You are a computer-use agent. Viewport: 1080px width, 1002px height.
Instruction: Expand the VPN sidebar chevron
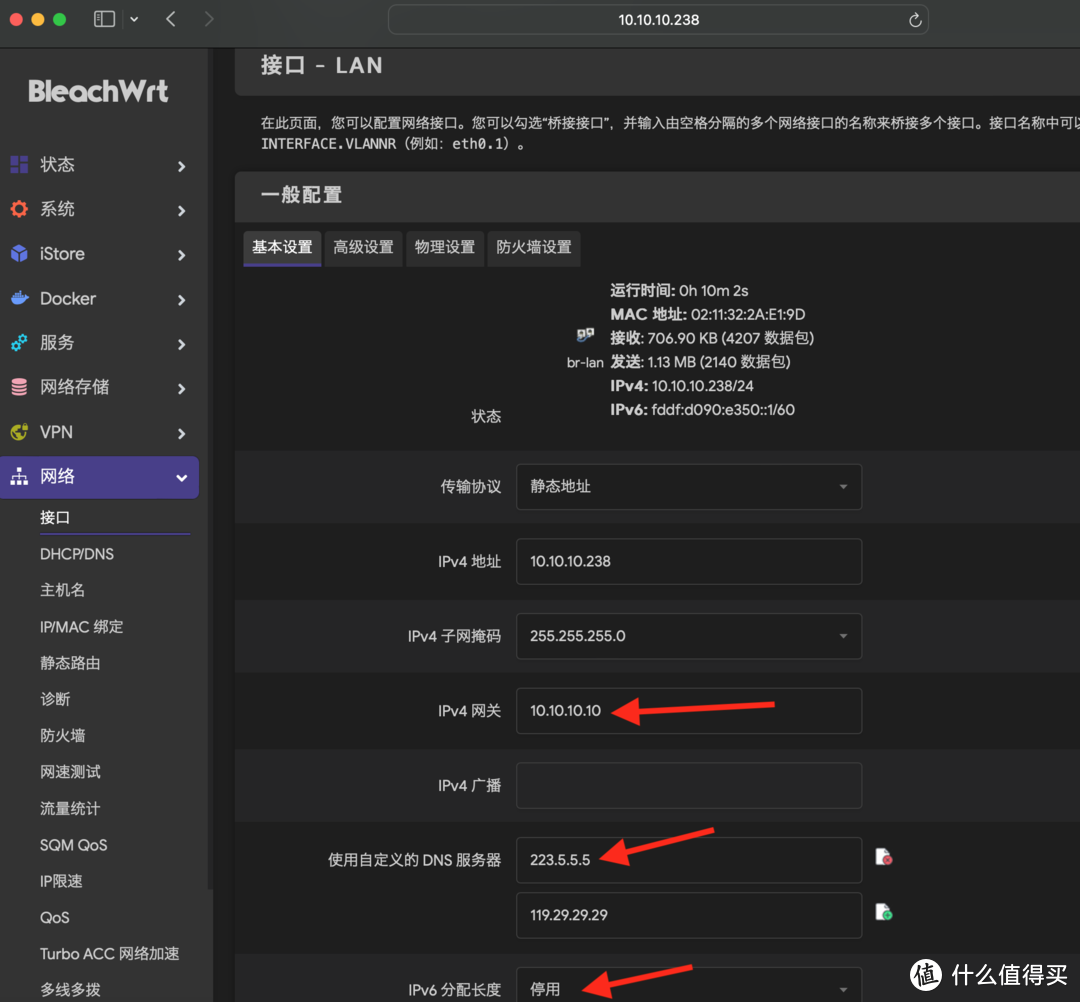point(182,433)
